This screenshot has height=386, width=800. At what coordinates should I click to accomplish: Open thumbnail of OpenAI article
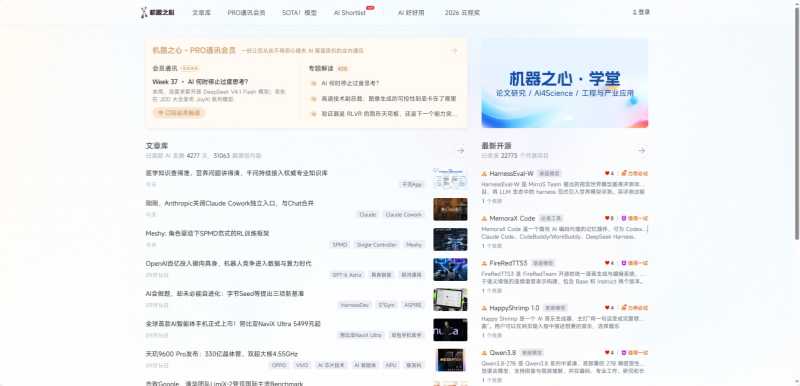click(450, 269)
